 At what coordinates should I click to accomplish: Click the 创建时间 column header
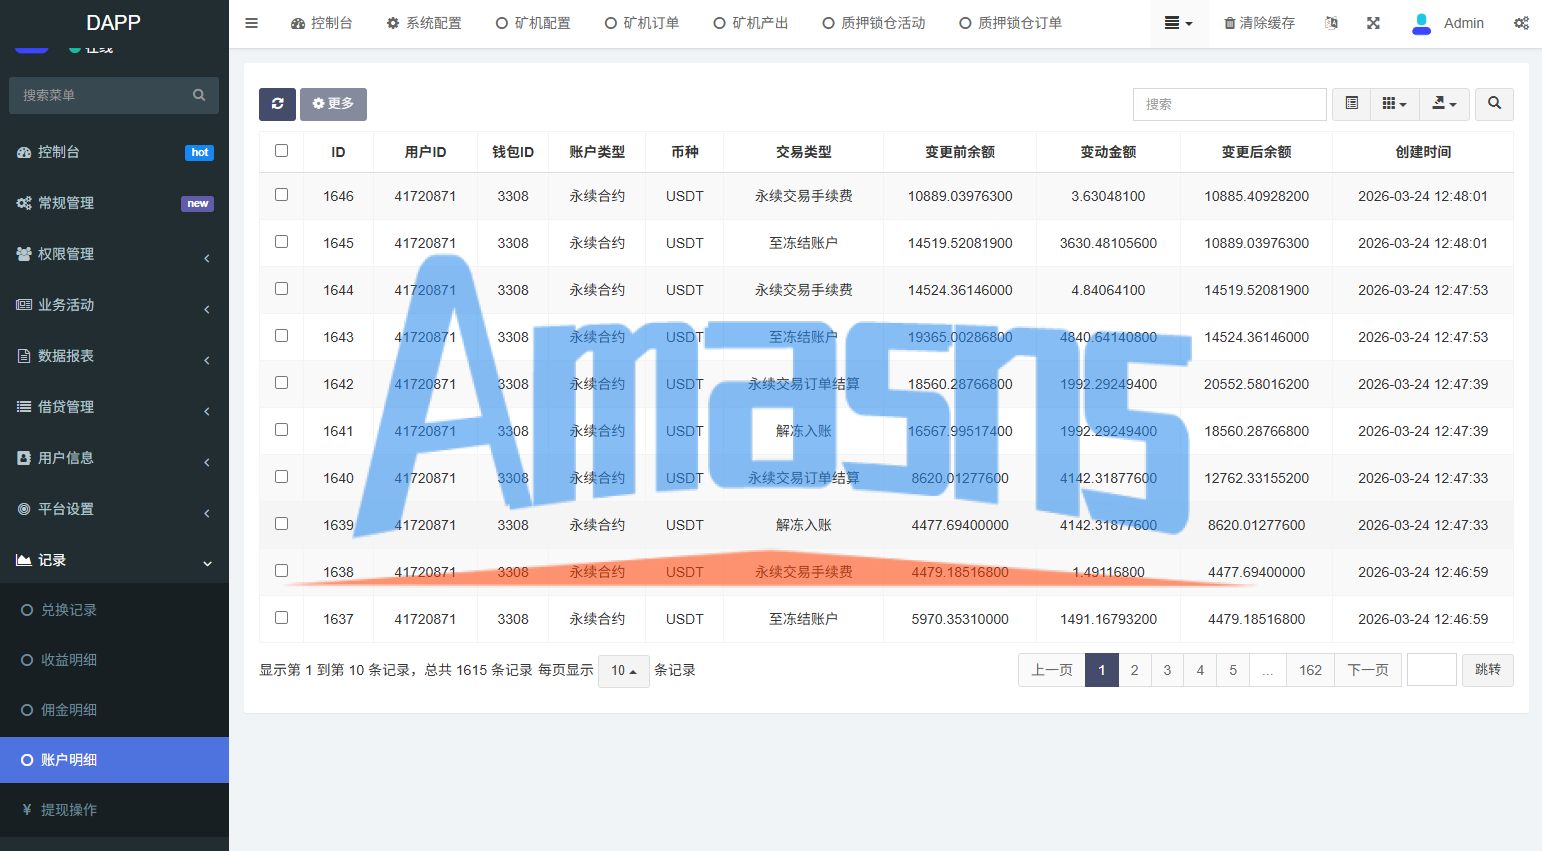click(x=1423, y=152)
